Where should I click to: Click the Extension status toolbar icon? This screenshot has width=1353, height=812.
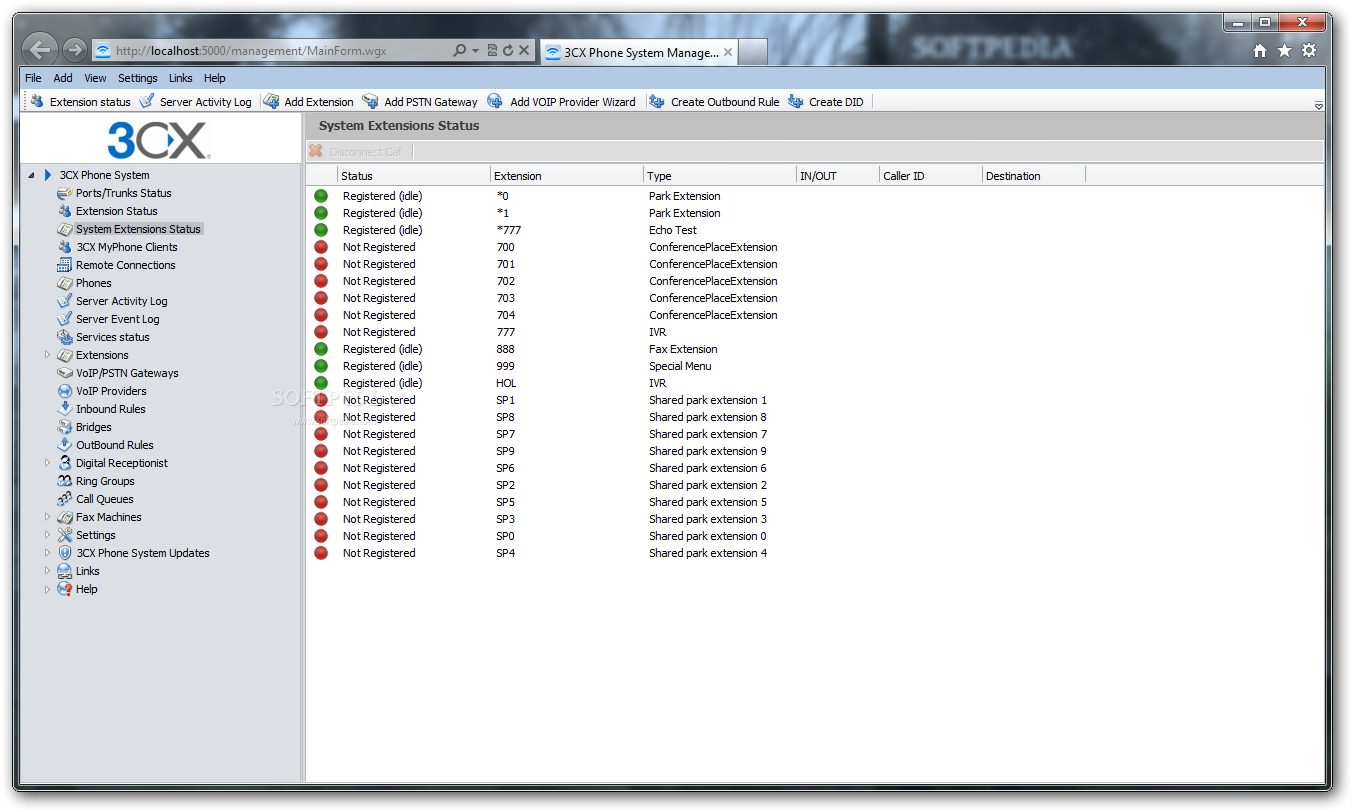(x=37, y=101)
